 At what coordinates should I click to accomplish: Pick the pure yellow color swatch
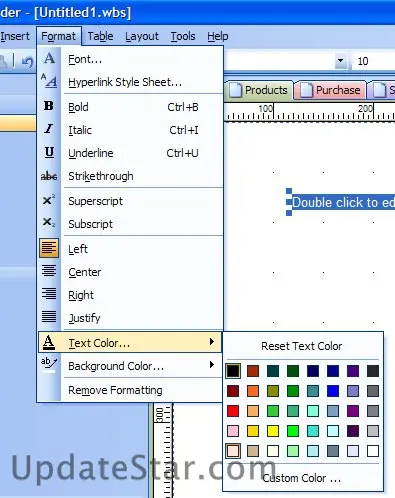pyautogui.click(x=273, y=431)
